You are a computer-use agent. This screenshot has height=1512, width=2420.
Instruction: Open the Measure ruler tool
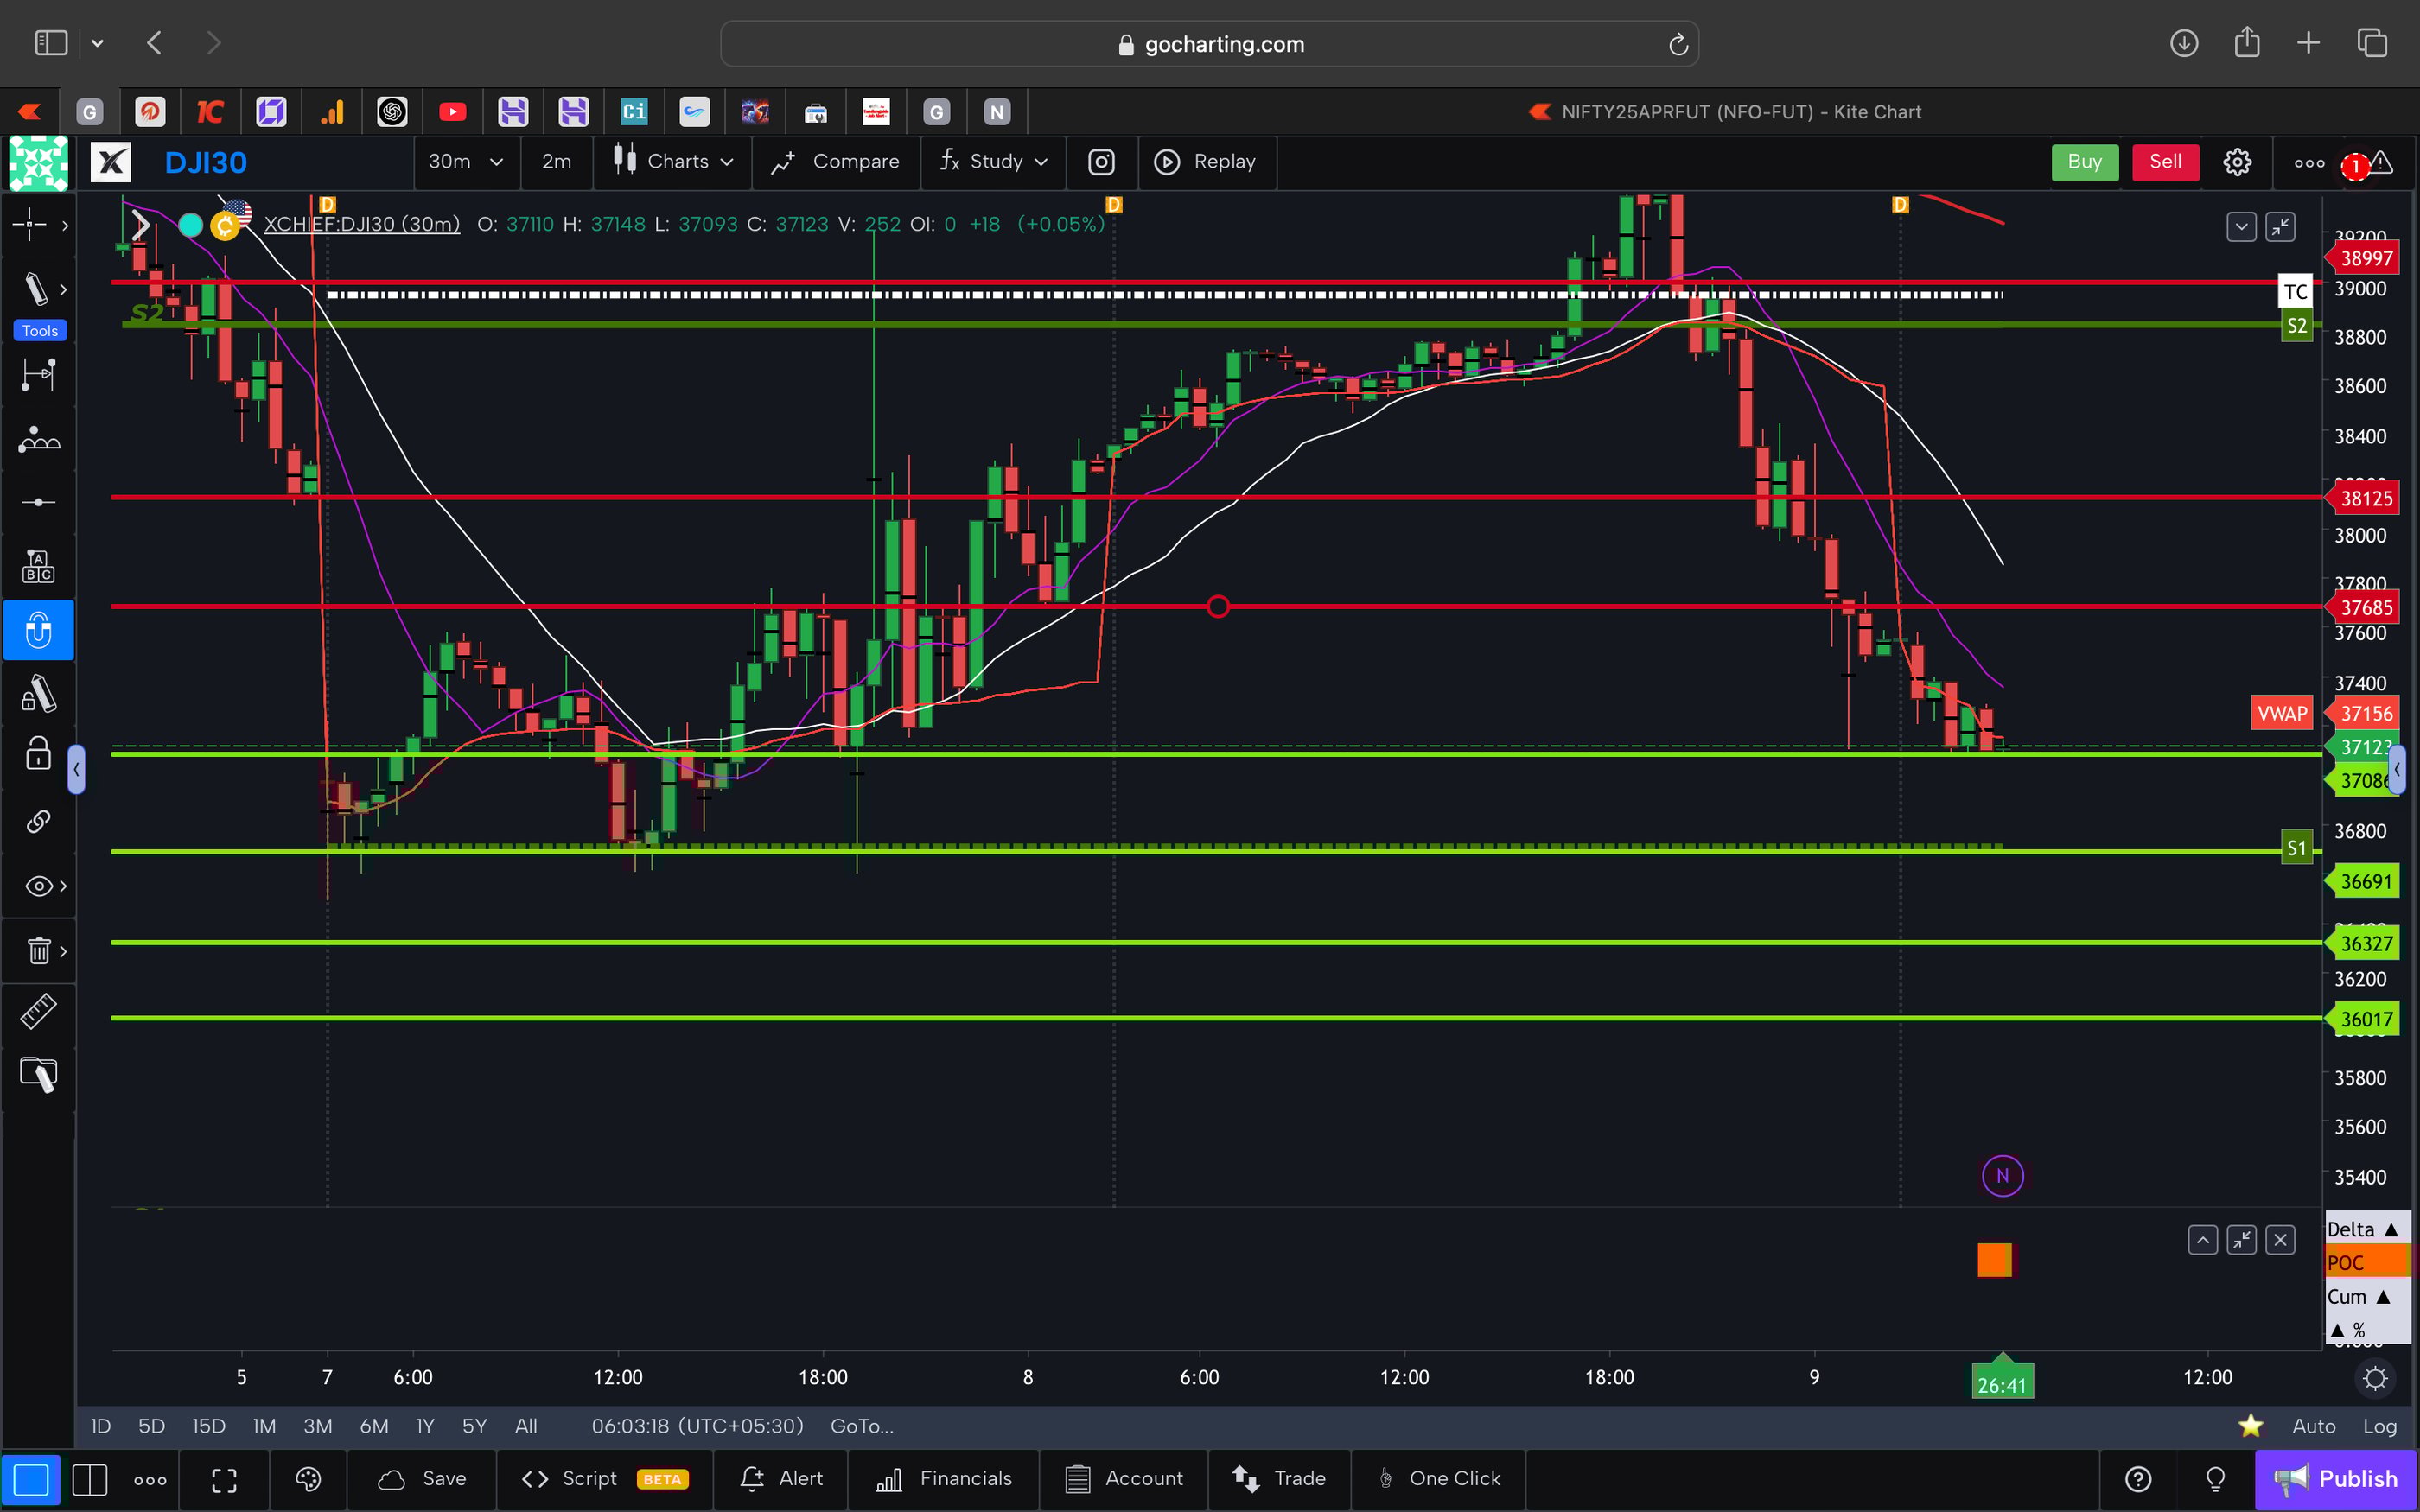coord(38,1011)
